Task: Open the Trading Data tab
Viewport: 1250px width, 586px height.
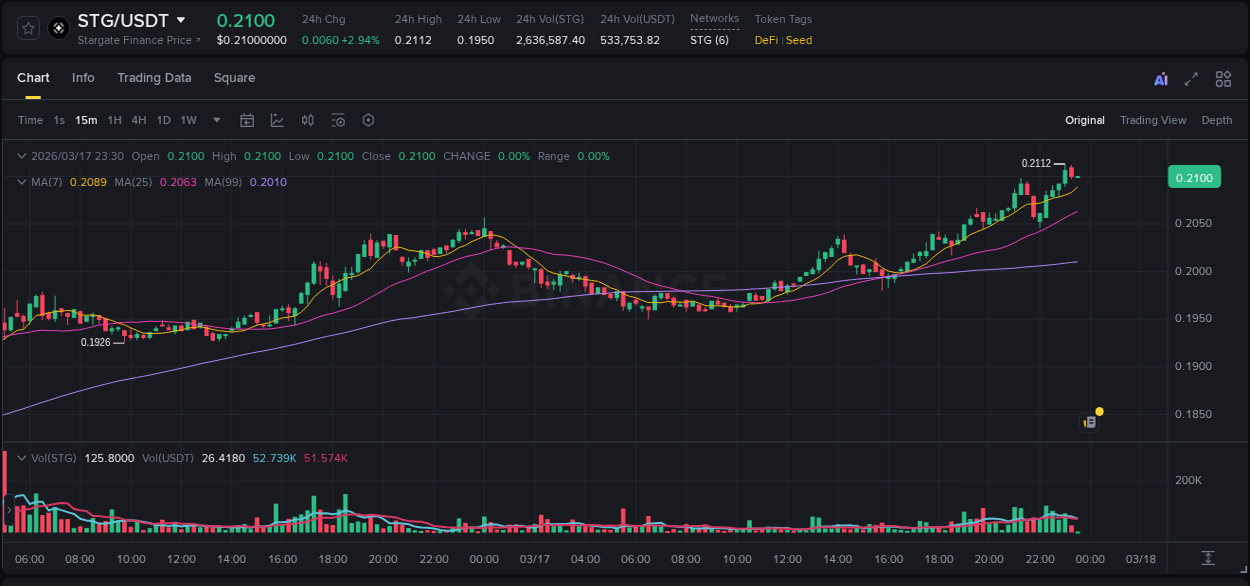Action: click(154, 78)
